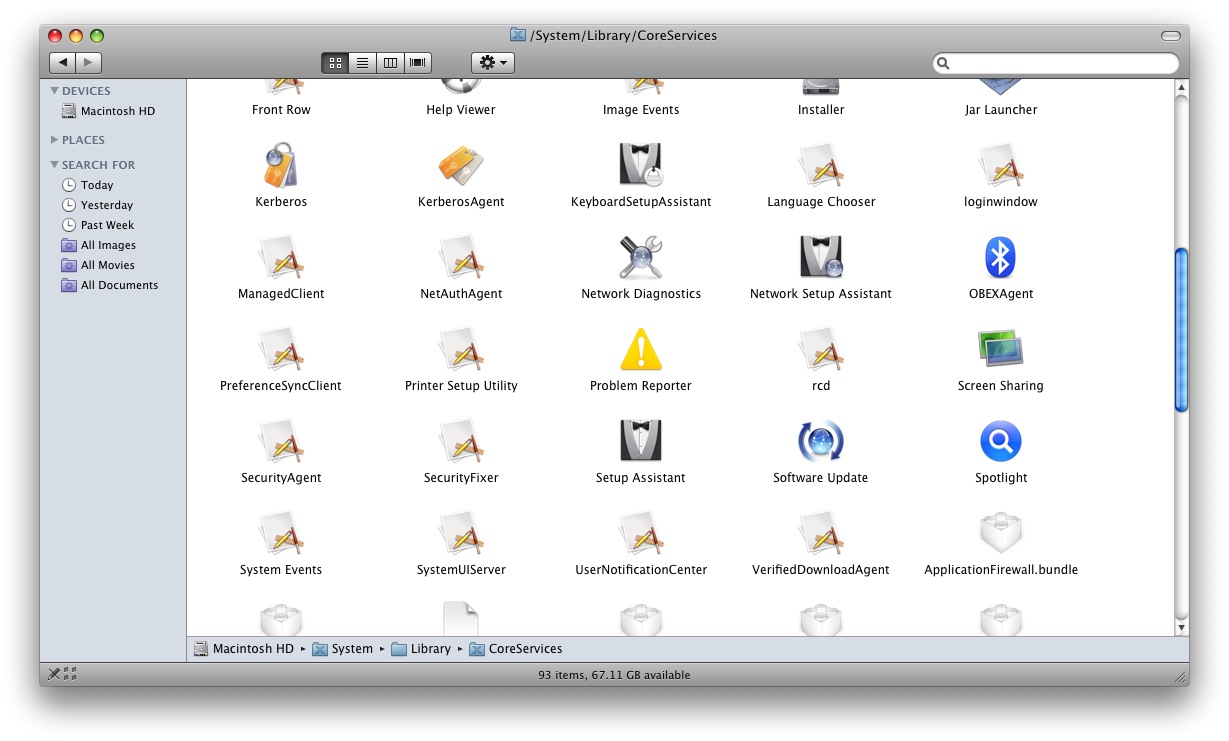Select the ManagedClient icon
This screenshot has height=741, width=1229.
click(281, 257)
